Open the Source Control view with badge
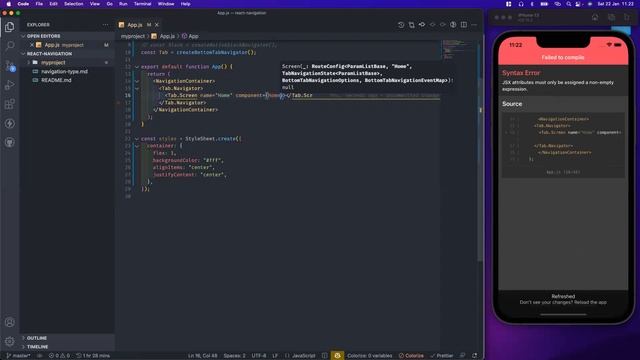 pos(10,65)
